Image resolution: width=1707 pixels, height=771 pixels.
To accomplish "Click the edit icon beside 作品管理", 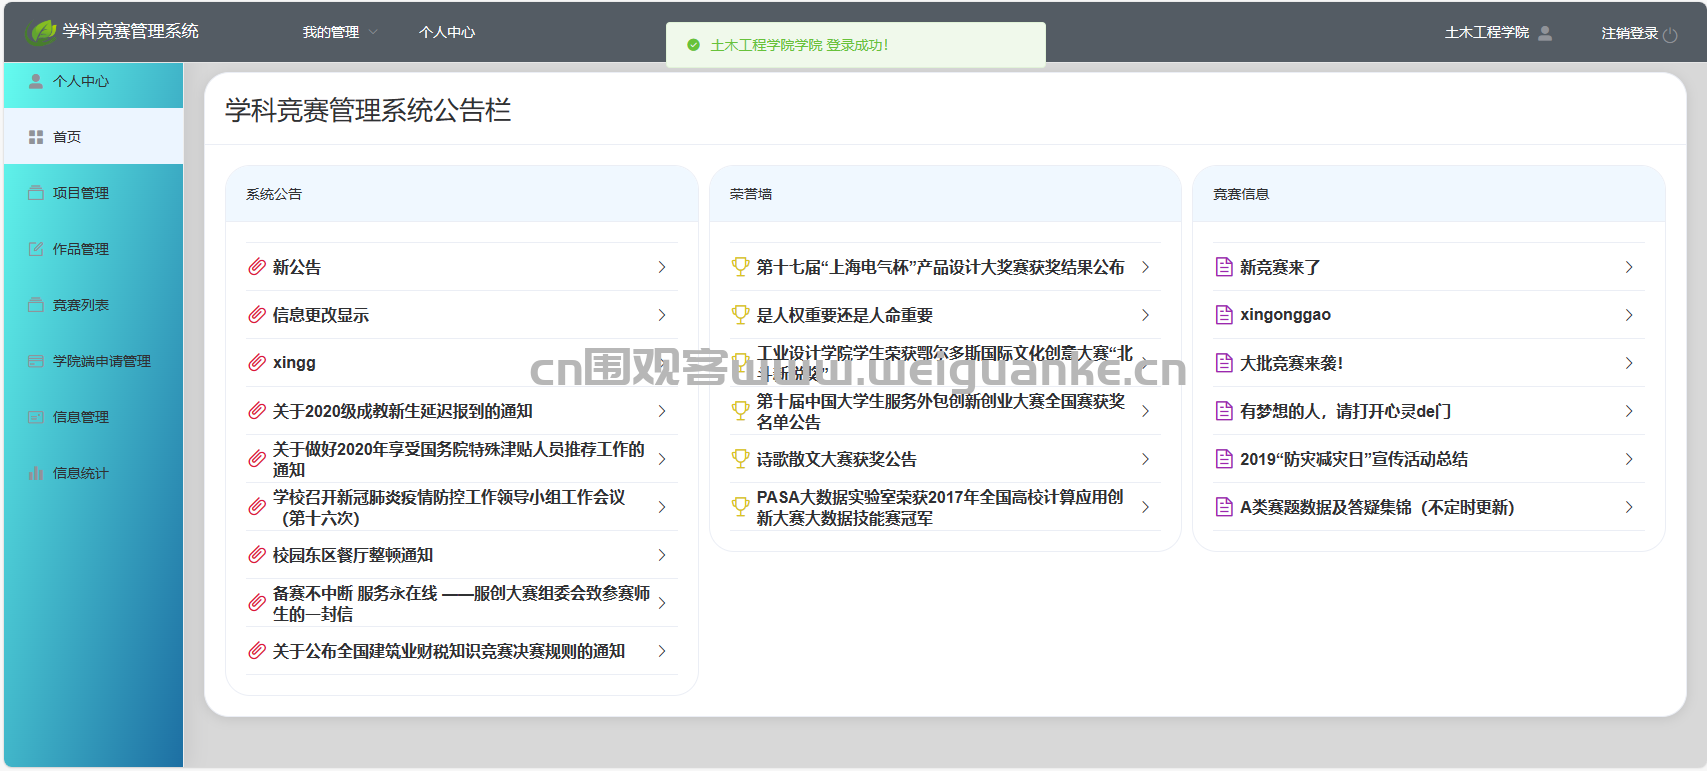I will point(36,249).
